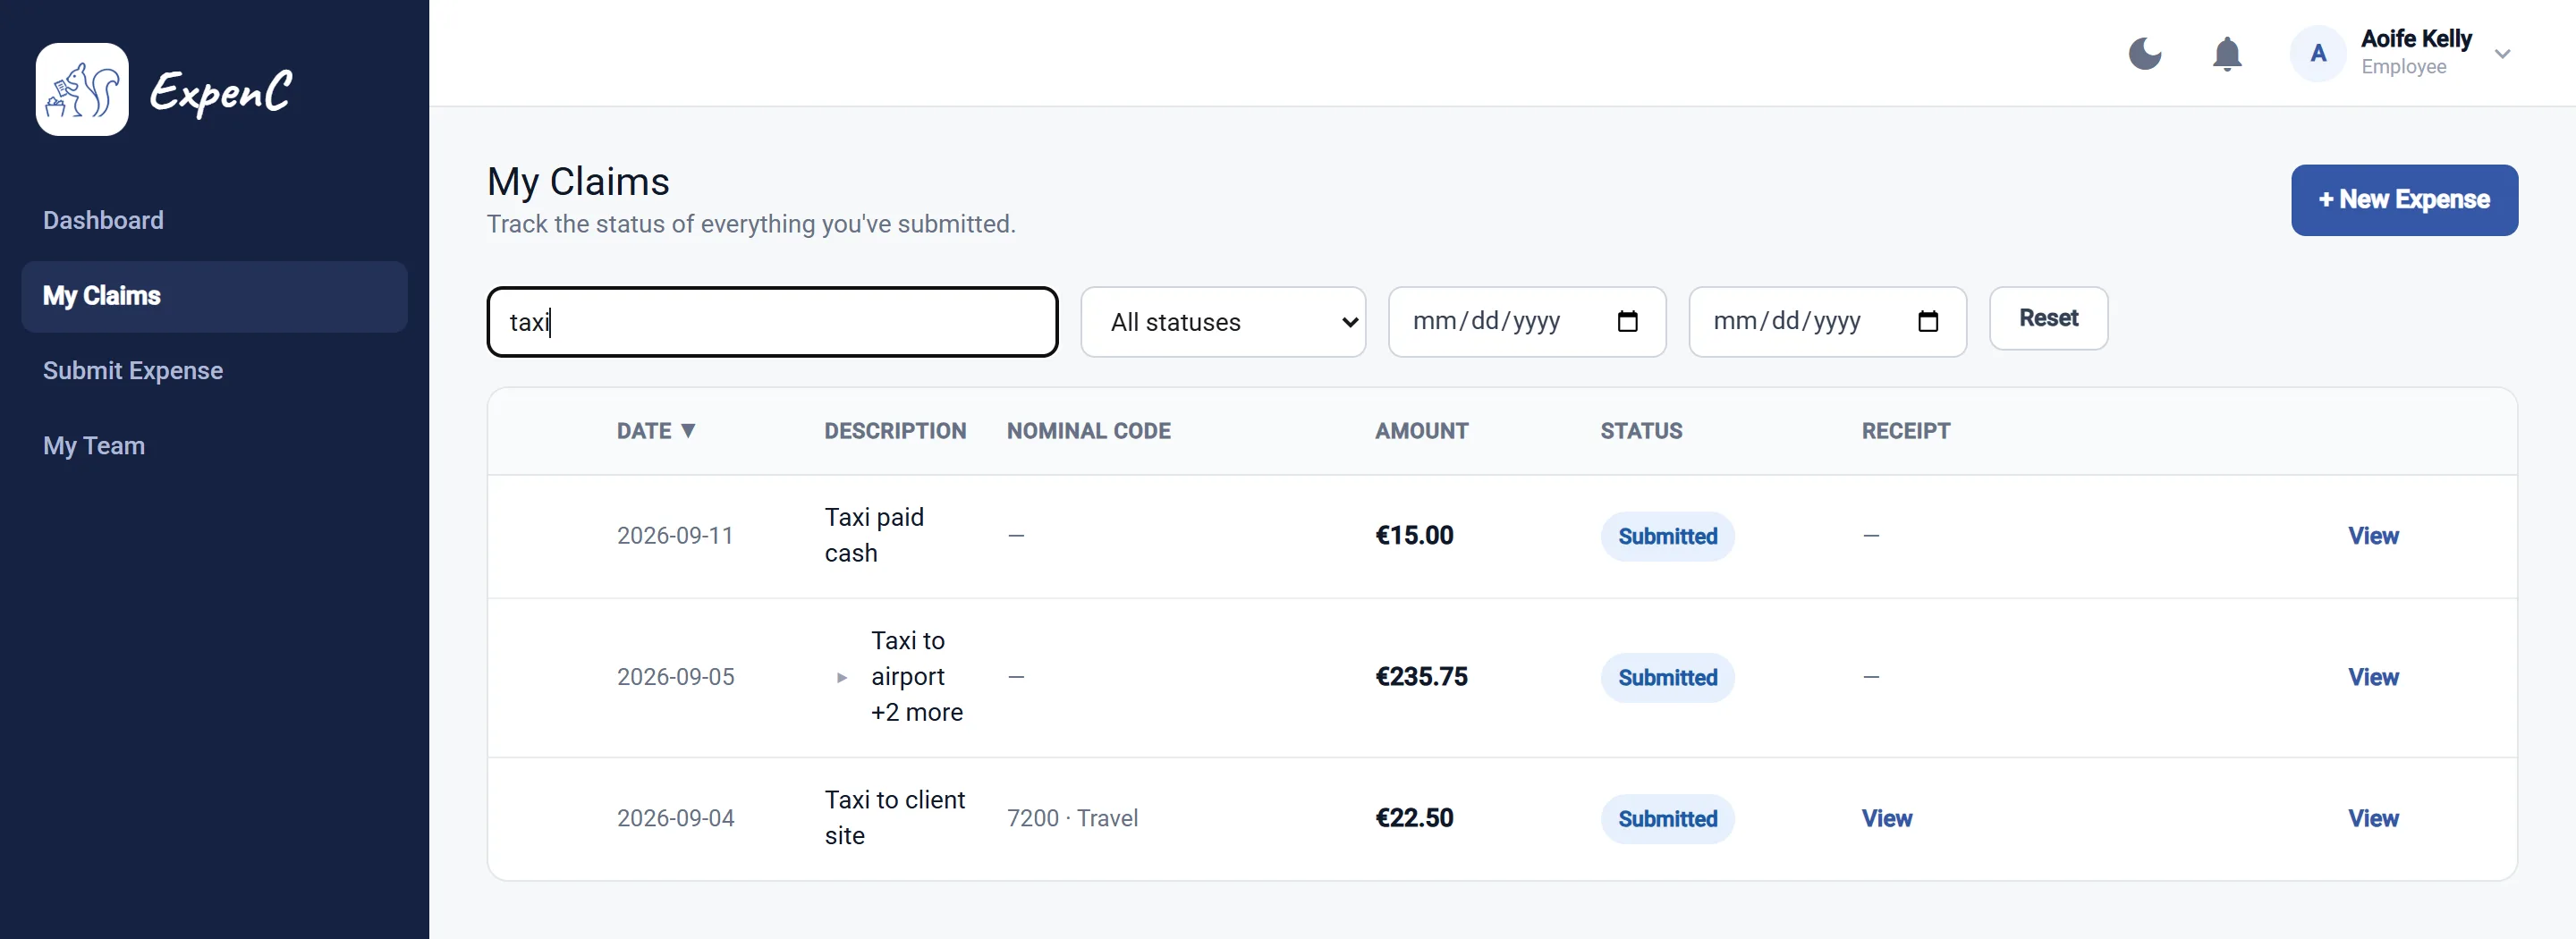Image resolution: width=2576 pixels, height=939 pixels.
Task: Click the date 2026-09-04 cell
Action: pos(675,818)
